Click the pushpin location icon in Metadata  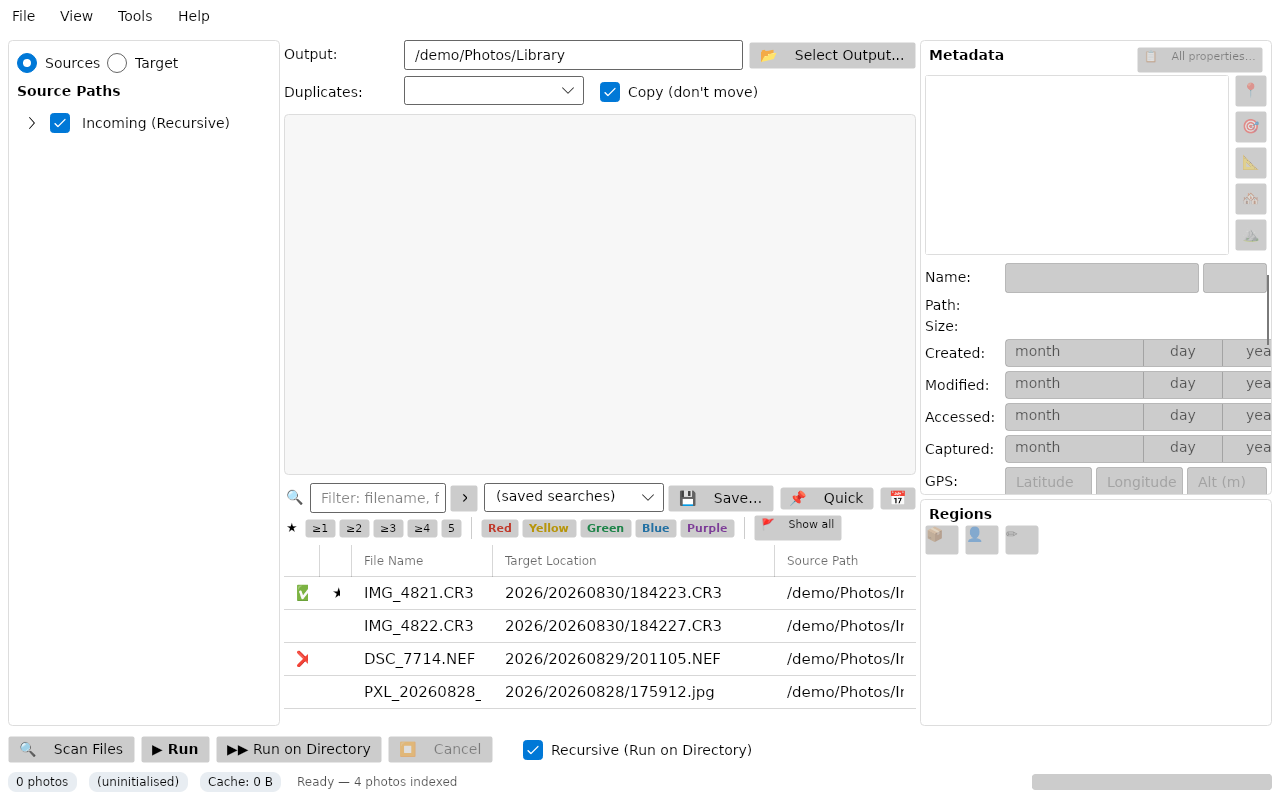click(1250, 91)
